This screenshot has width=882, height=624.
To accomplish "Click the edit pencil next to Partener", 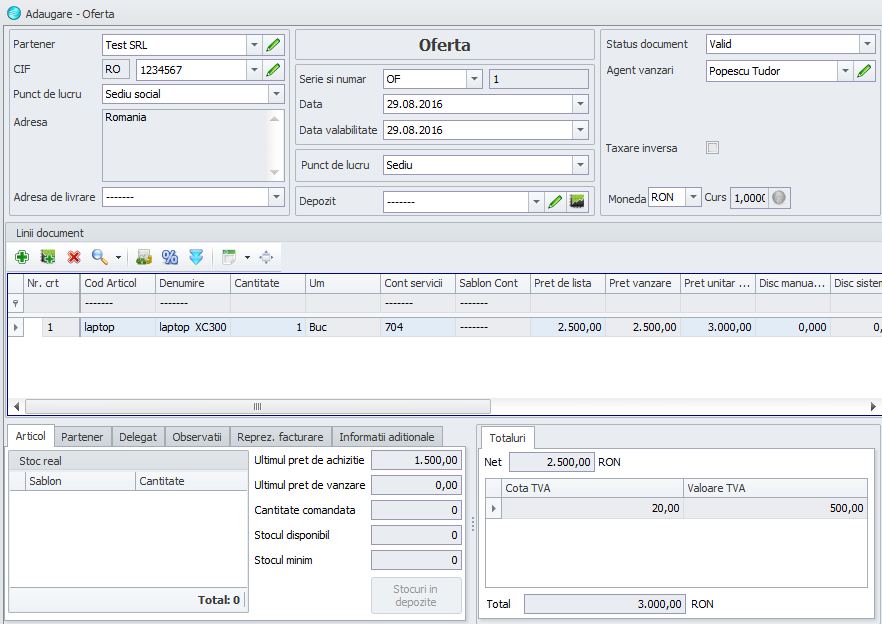I will pyautogui.click(x=273, y=45).
